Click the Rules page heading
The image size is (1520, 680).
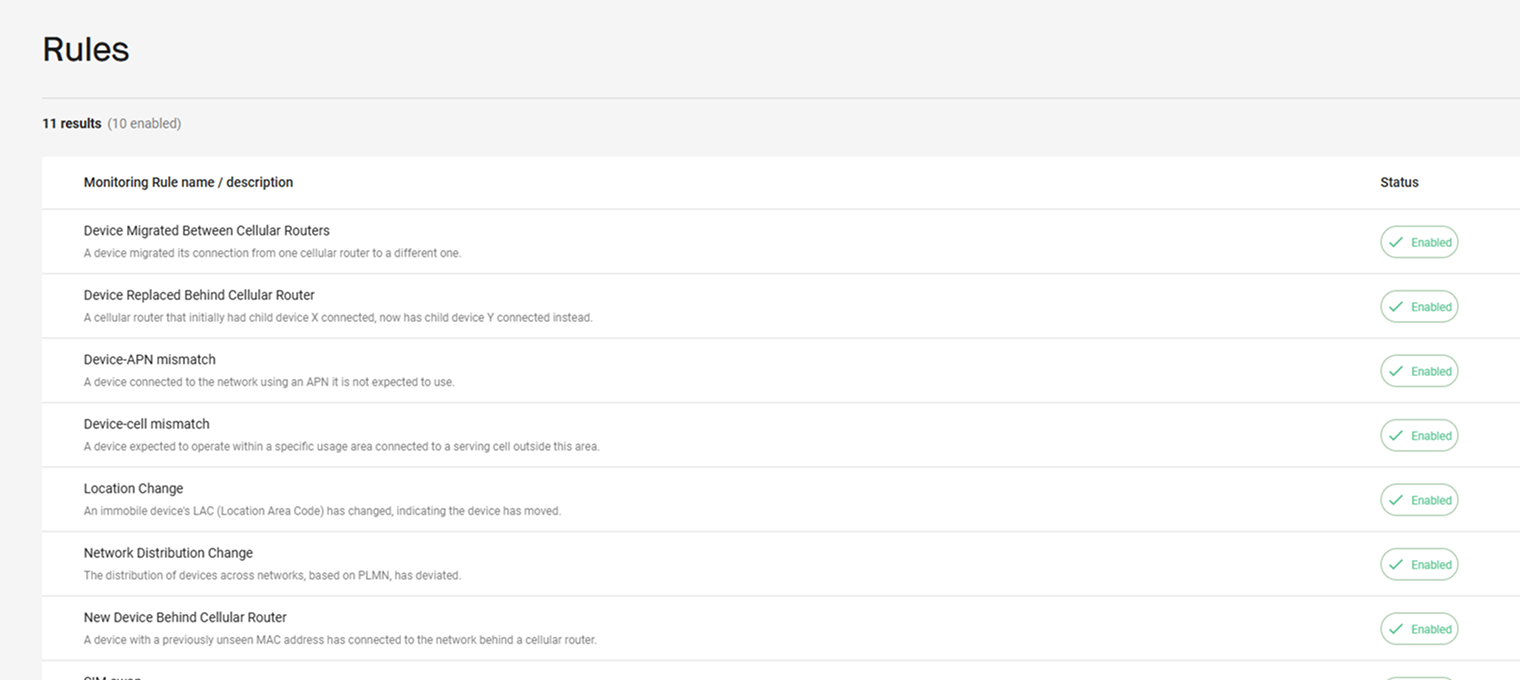(86, 49)
